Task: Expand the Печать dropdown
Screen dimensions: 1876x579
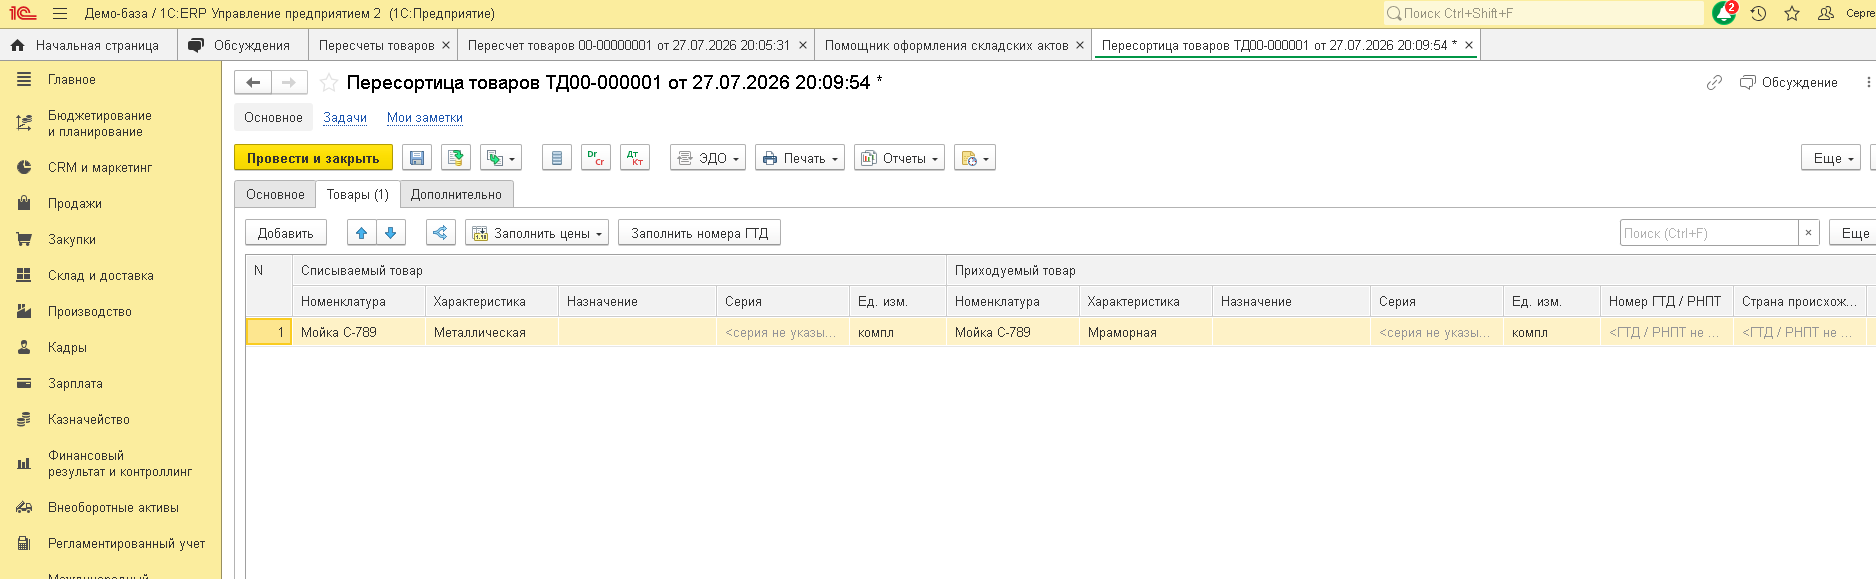Action: pyautogui.click(x=800, y=158)
